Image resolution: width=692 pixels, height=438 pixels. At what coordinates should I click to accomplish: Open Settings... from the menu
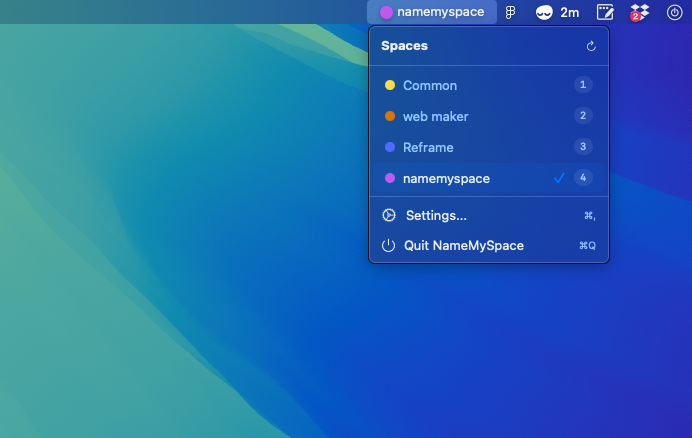coord(489,215)
